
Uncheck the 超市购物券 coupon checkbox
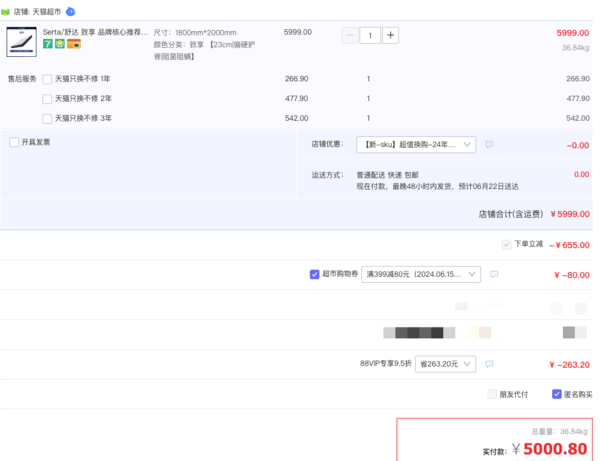[315, 274]
